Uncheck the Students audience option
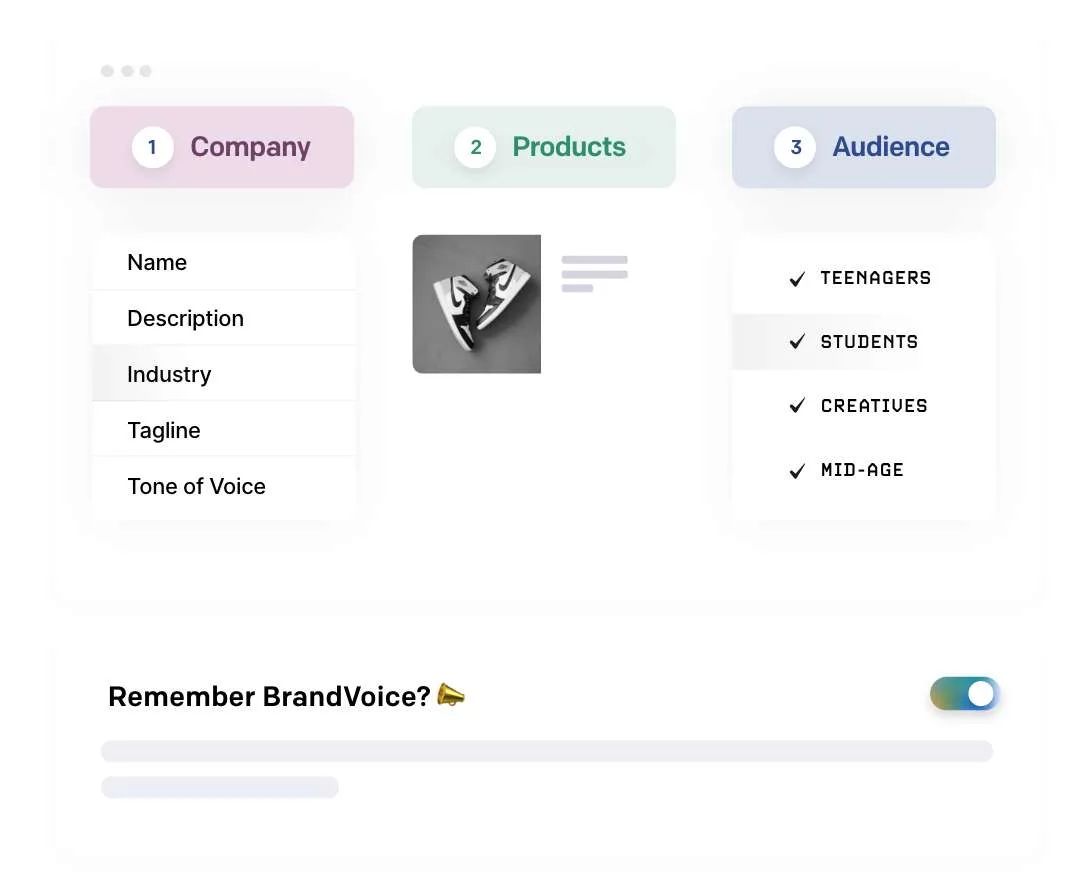Screen dimensions: 1086x896 click(x=797, y=342)
